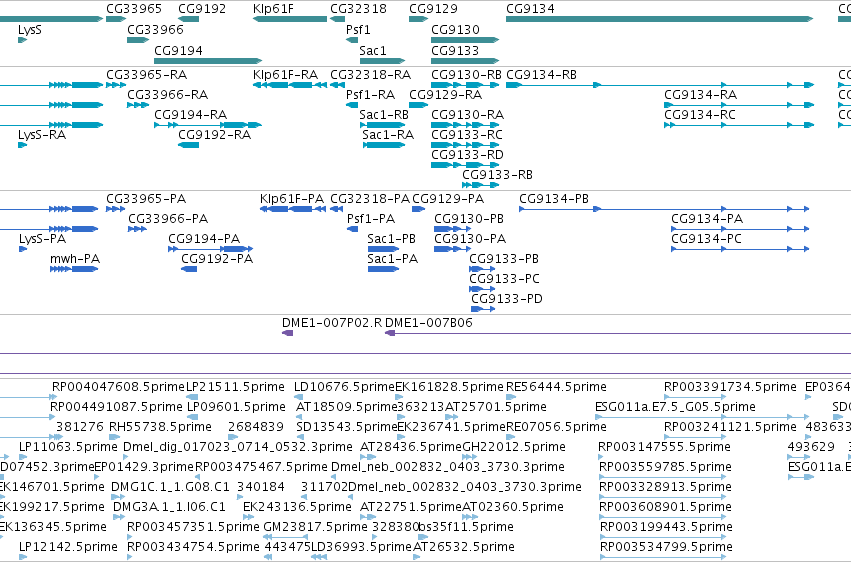Select the DME1-007B06 clone label

[429, 323]
